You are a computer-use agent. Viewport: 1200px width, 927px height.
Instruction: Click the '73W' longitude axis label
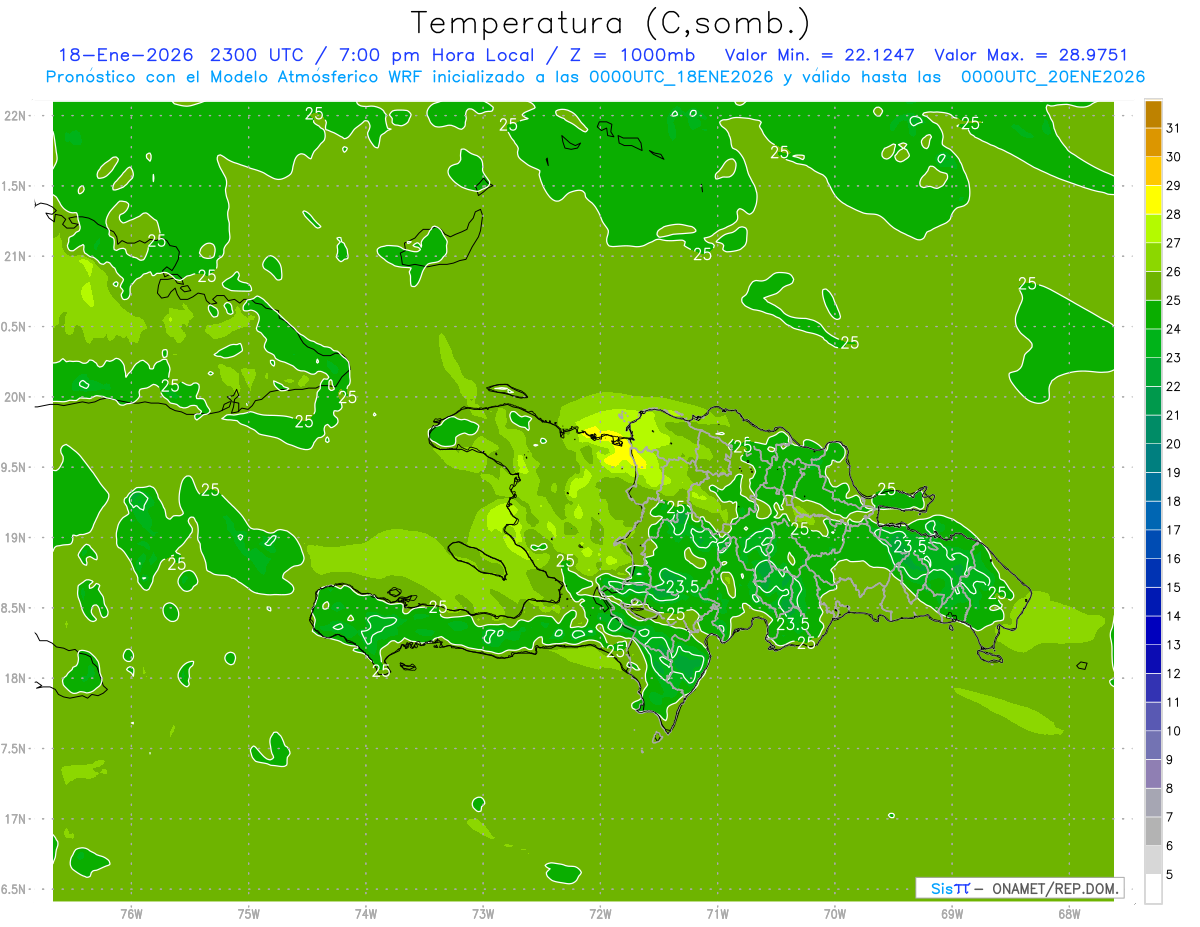pyautogui.click(x=483, y=914)
